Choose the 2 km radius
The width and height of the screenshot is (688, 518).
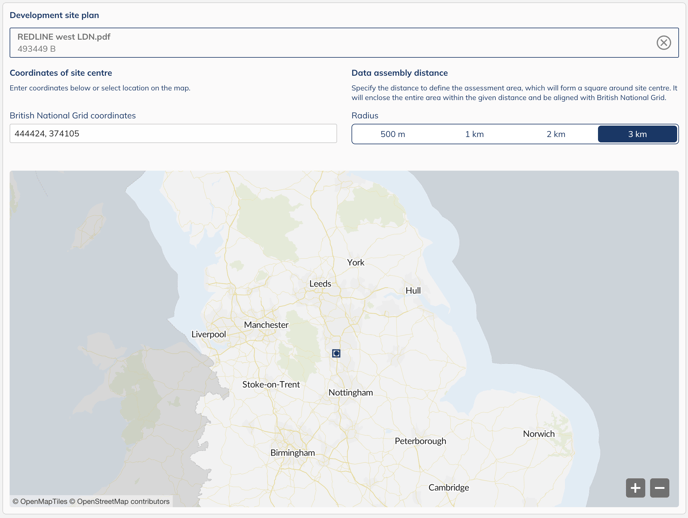point(556,134)
